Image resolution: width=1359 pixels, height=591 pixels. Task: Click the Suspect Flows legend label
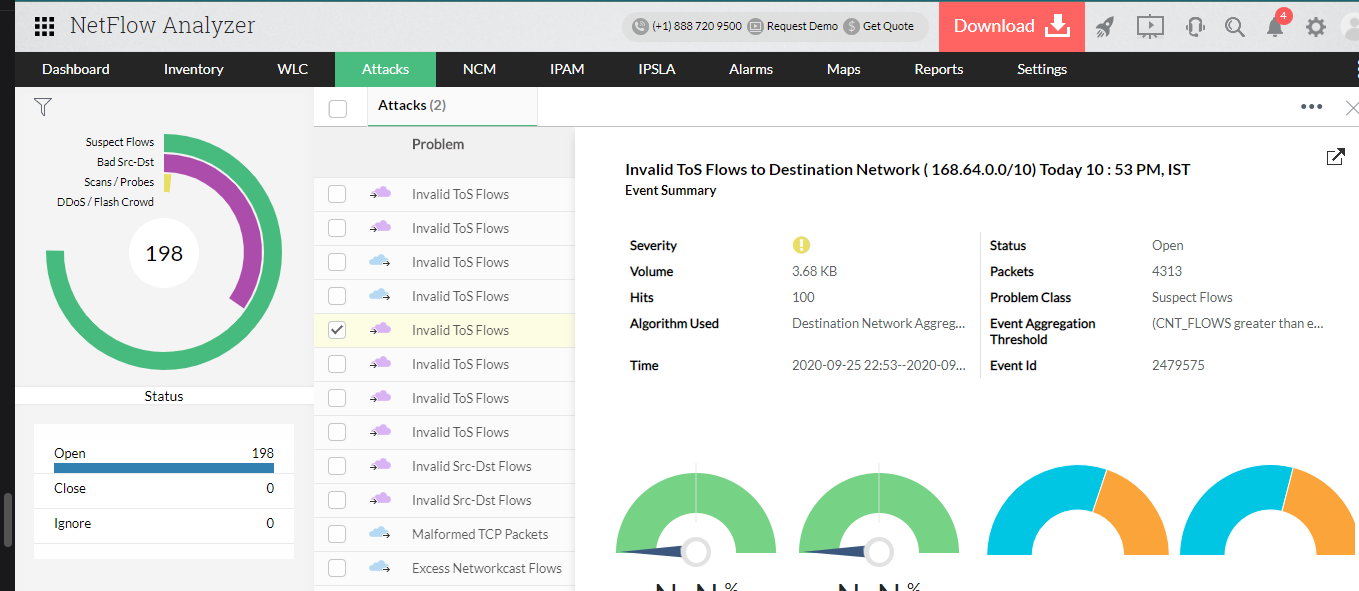[120, 142]
